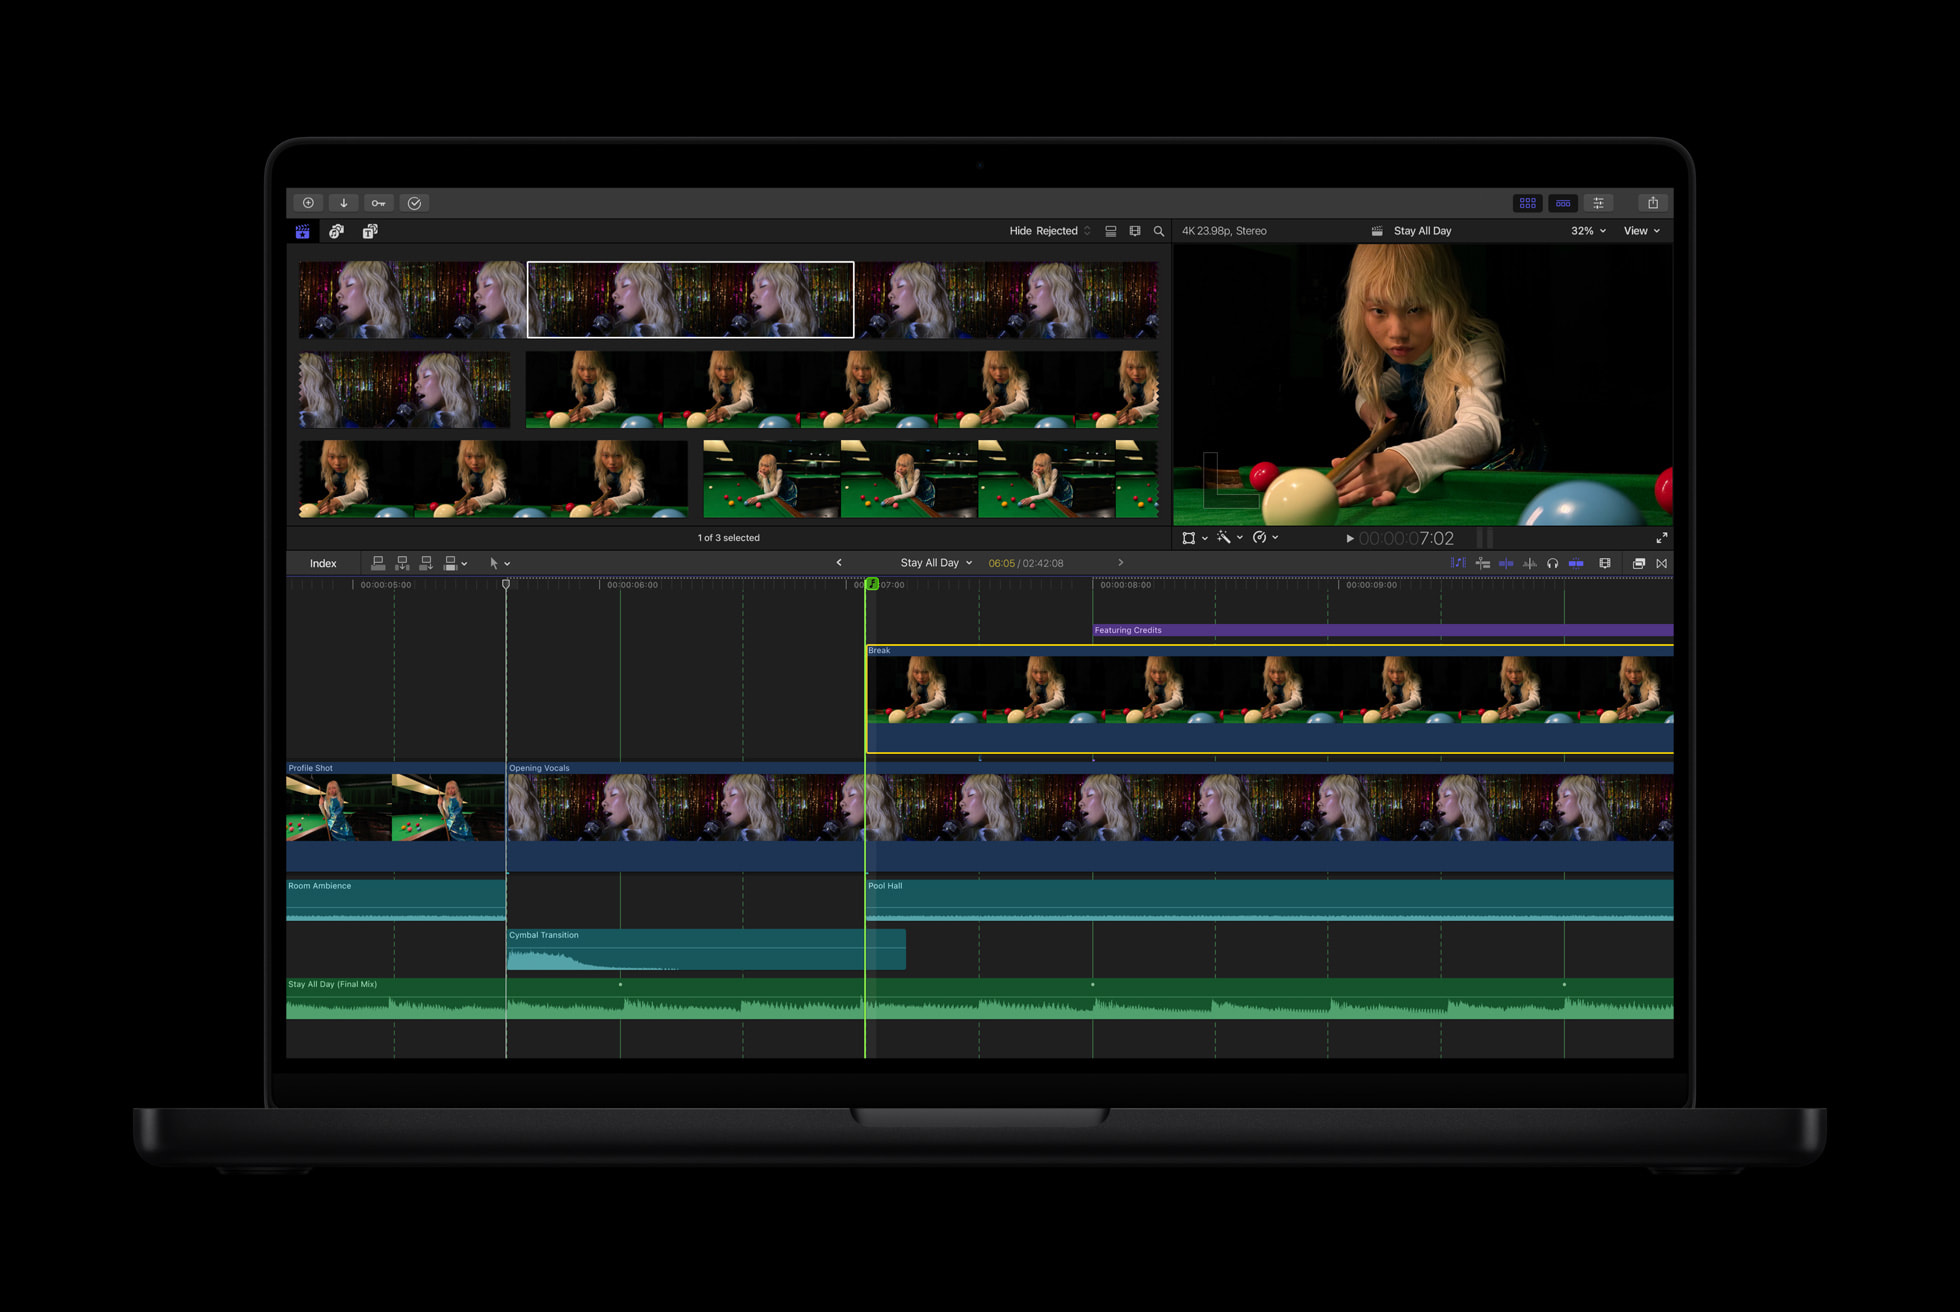
Task: Open the Hide Rejected filter menu
Action: [1047, 231]
